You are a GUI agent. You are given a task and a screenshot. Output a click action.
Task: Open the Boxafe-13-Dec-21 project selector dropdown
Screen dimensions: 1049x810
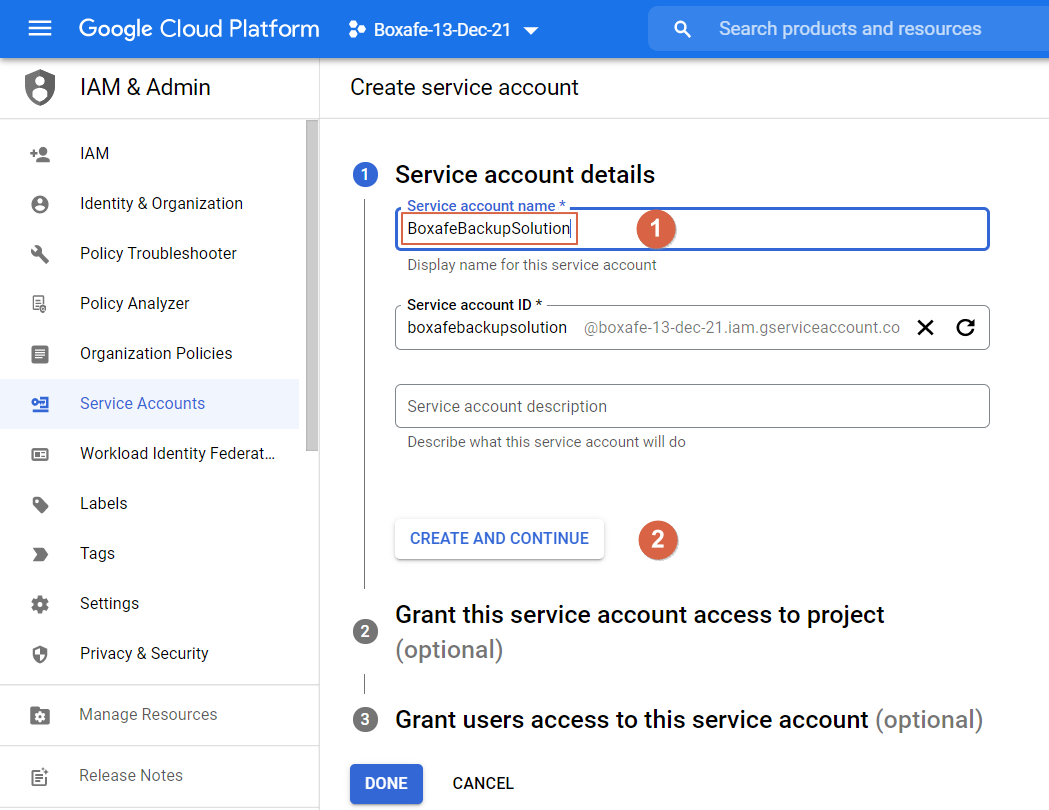[x=443, y=30]
